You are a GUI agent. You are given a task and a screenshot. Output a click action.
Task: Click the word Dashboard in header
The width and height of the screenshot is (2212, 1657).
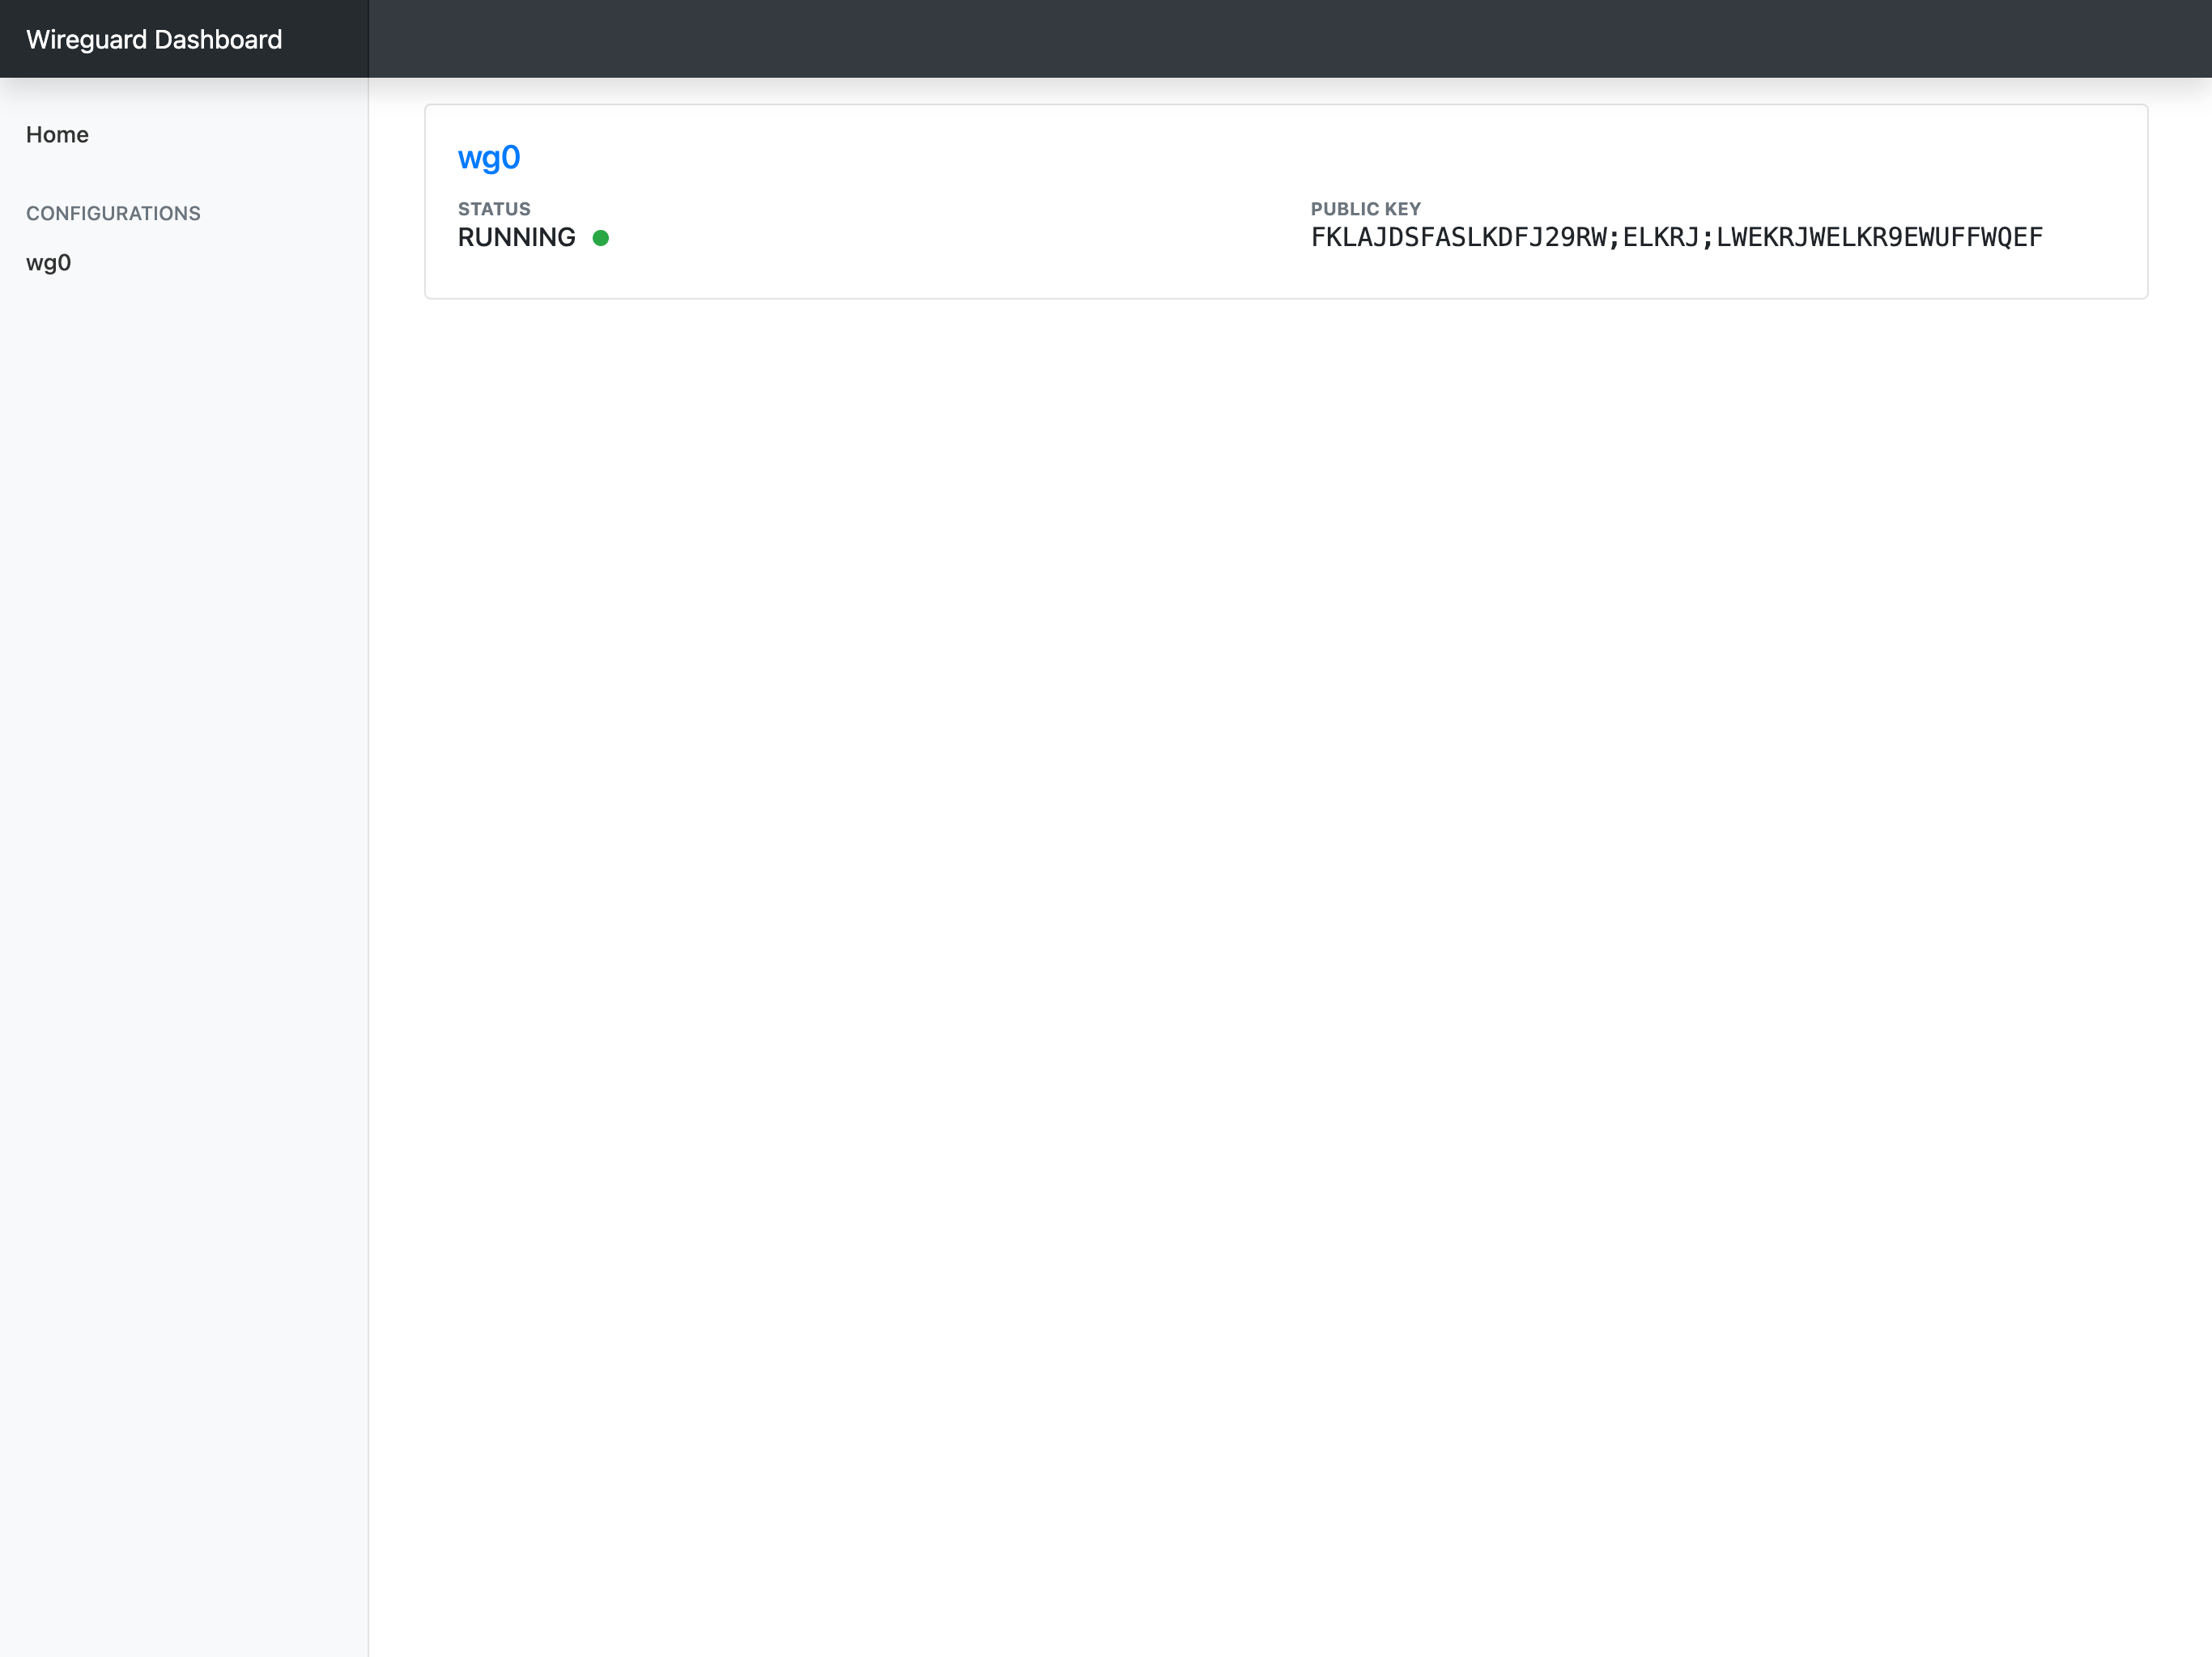(x=218, y=39)
